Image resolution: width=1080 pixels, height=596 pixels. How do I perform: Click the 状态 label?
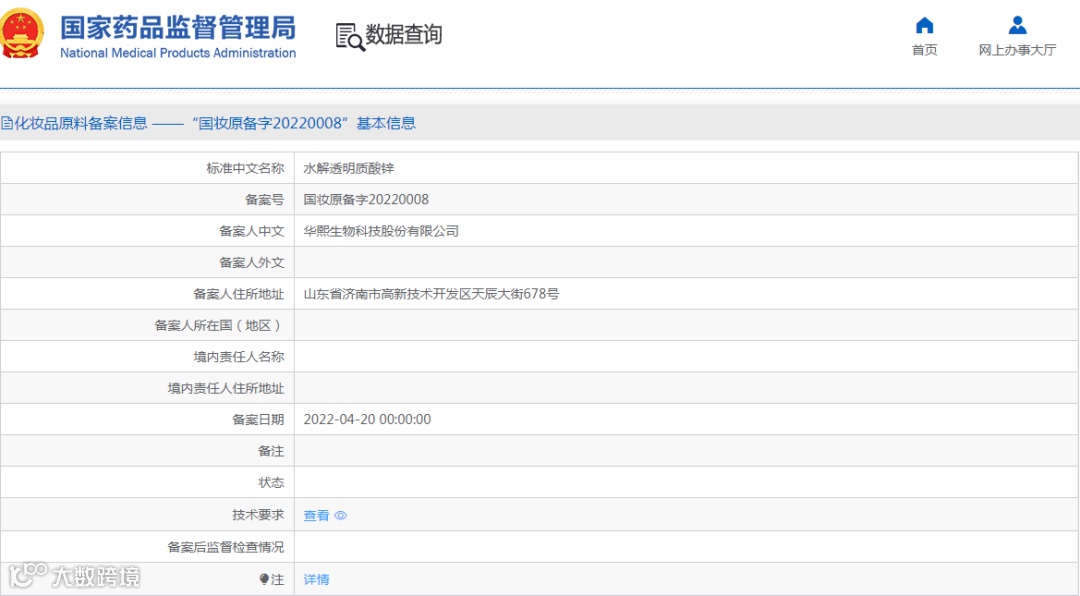271,483
